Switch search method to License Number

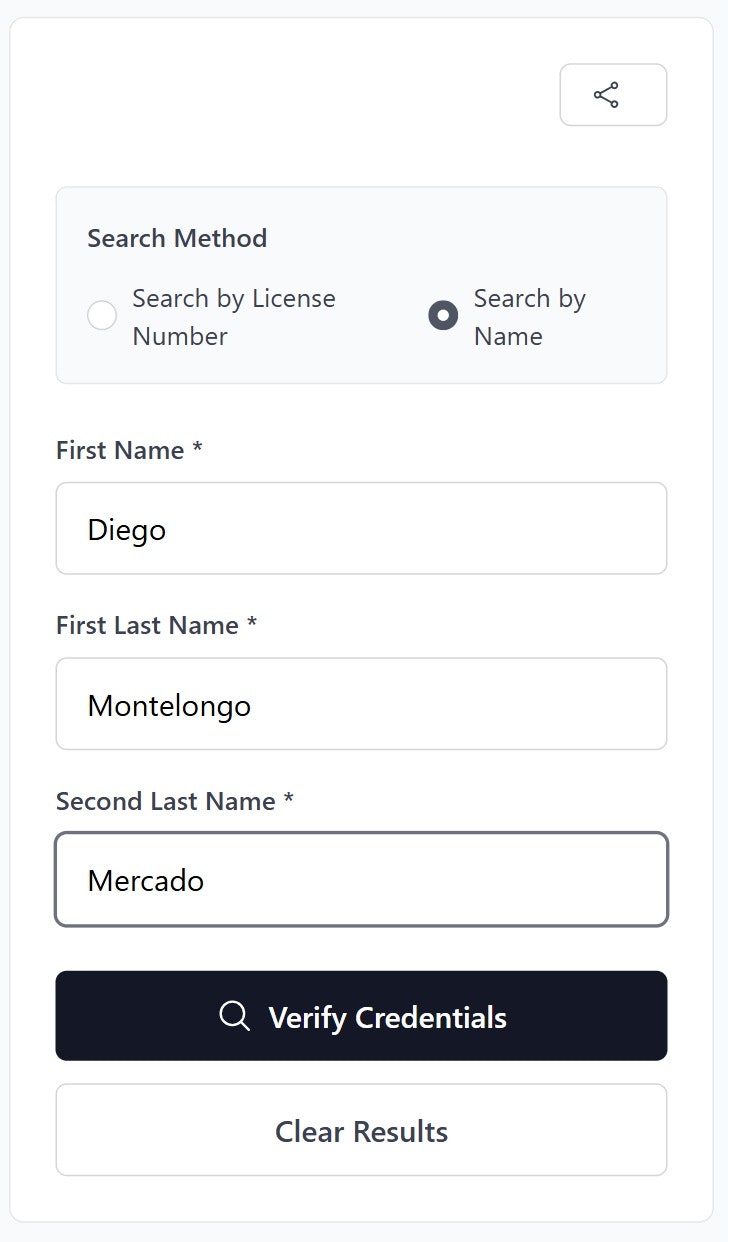coord(101,315)
